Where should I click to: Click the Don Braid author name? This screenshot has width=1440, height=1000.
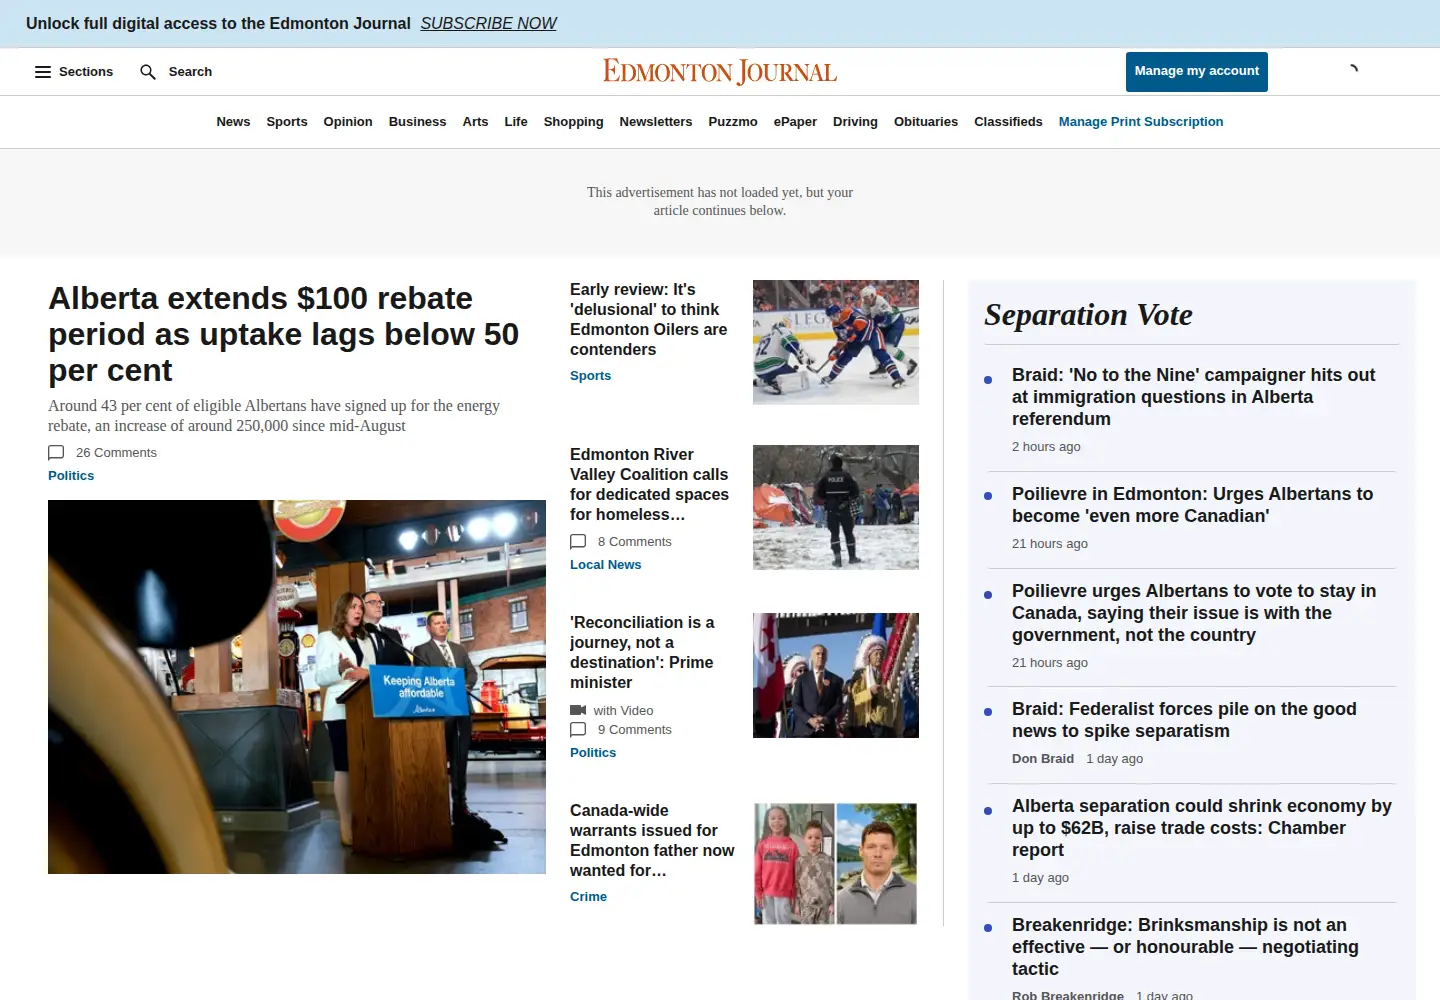point(1043,759)
